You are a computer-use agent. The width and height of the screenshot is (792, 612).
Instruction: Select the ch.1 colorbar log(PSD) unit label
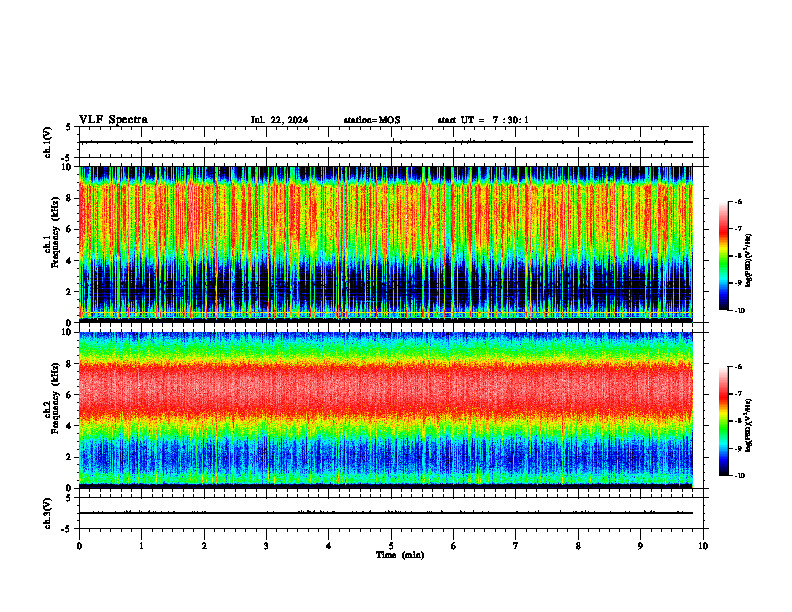coord(749,261)
